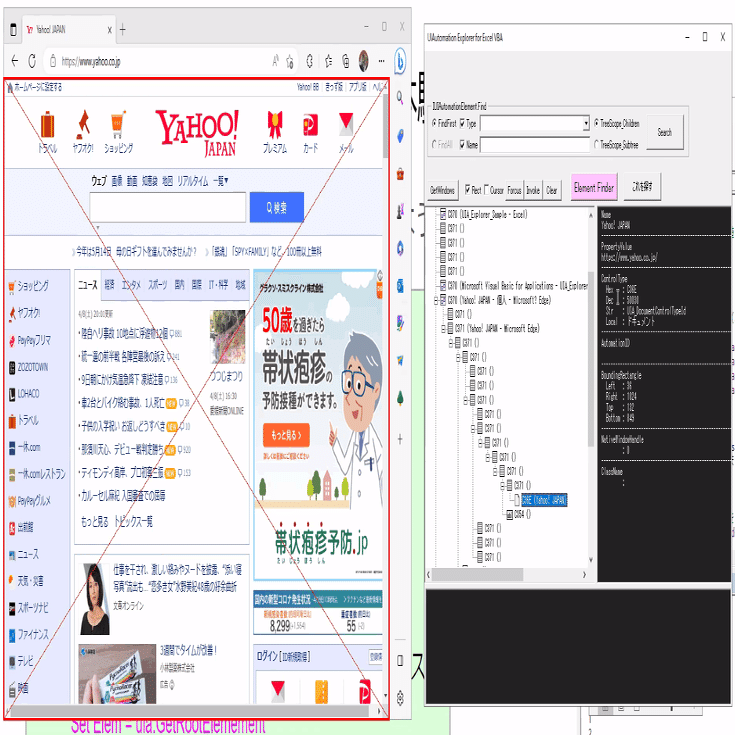This screenshot has height=735, width=735.
Task: Click the element tree vertical scrollbar
Action: tap(591, 359)
